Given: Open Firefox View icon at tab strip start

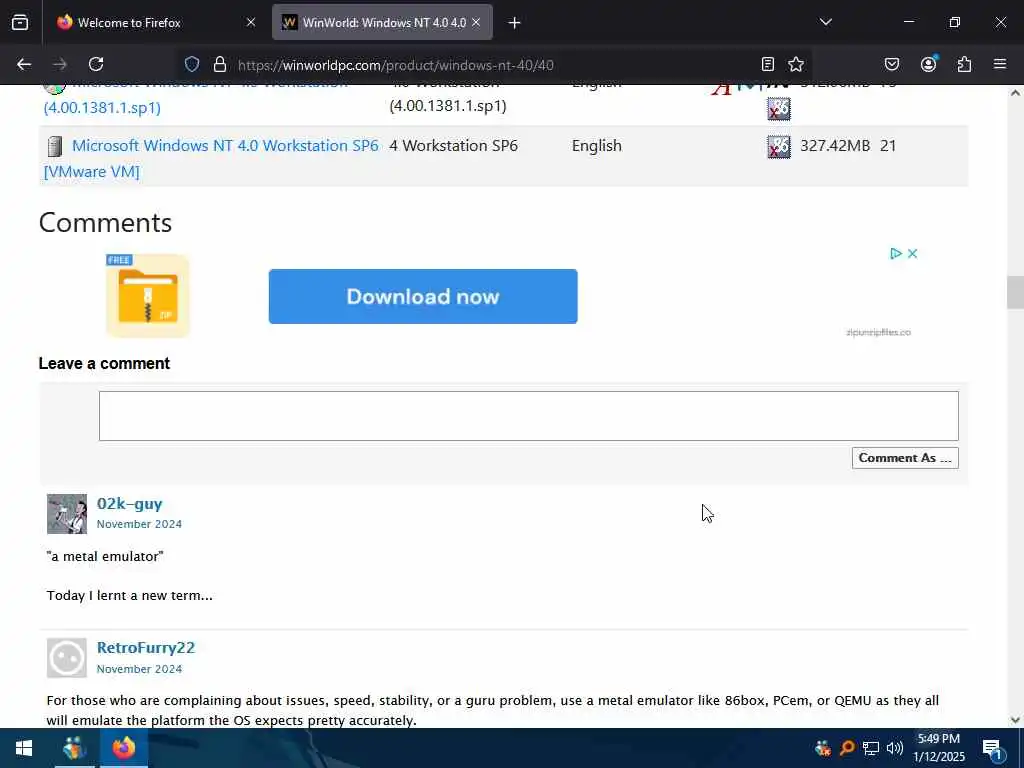Looking at the screenshot, I should (20, 22).
